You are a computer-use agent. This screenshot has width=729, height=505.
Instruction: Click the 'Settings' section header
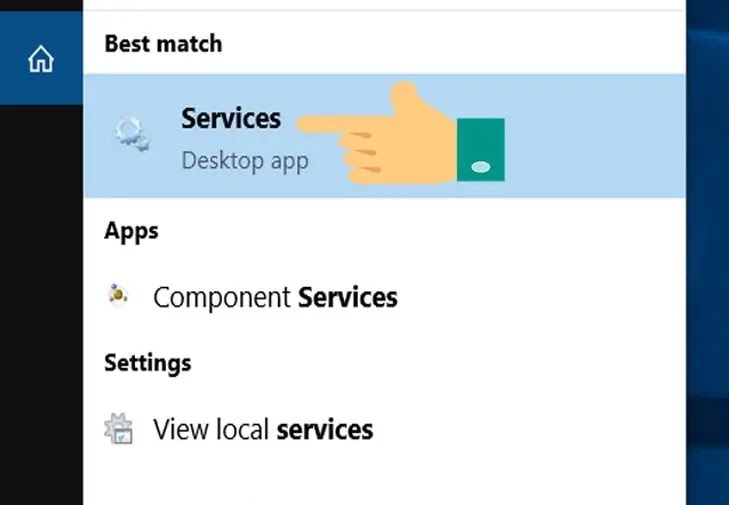point(147,363)
